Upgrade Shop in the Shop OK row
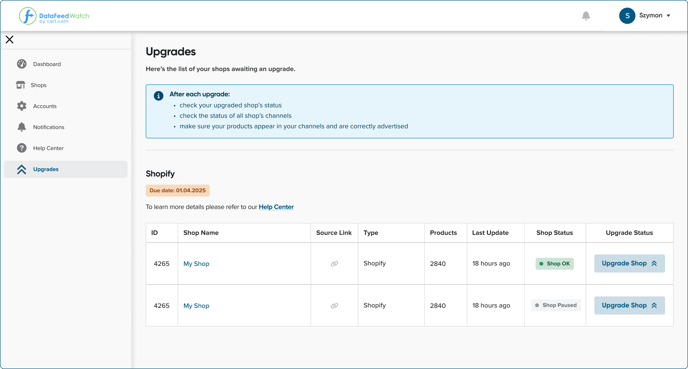 coord(630,264)
